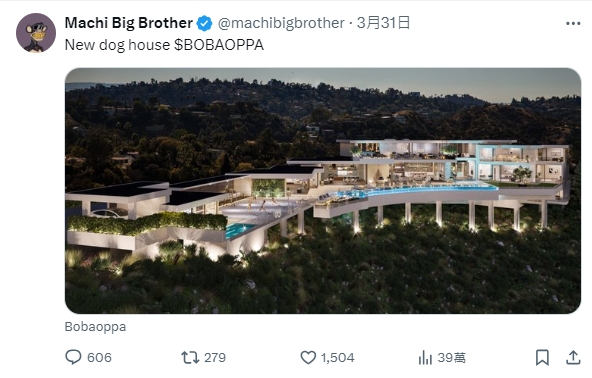Open the hillside mansion photo
This screenshot has height=378, width=592.
tap(323, 191)
